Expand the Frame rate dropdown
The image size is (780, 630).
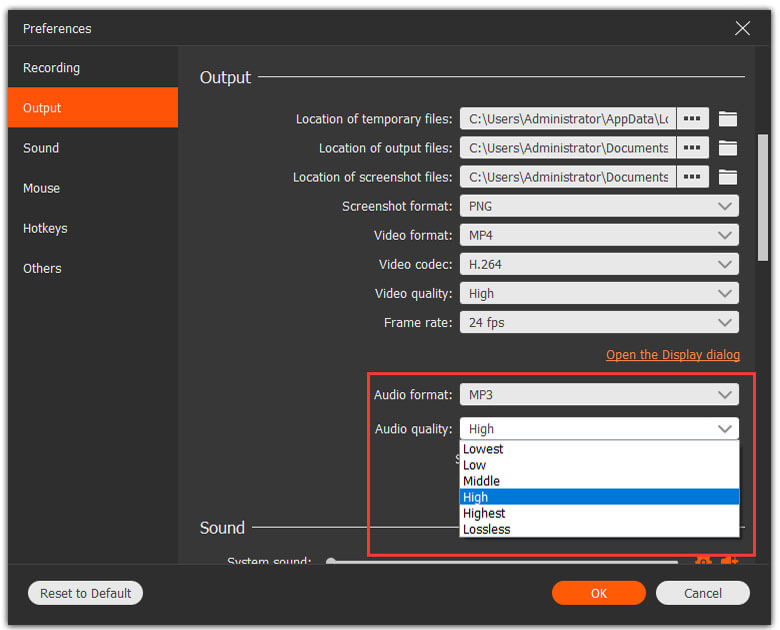pos(599,322)
